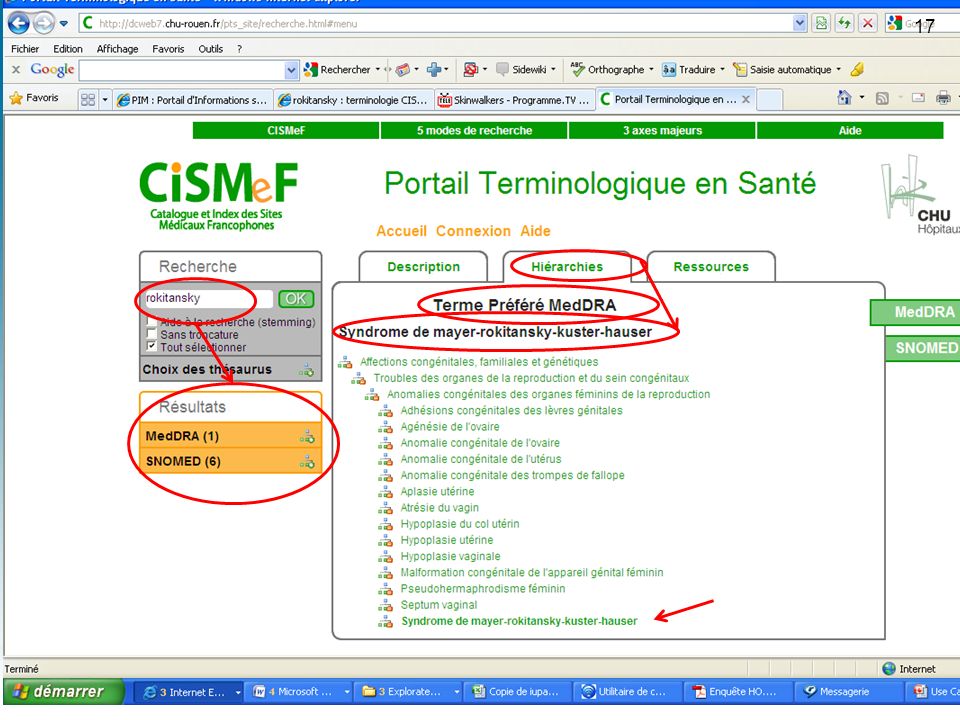960x720 pixels.
Task: Click tree icon beside Pseudohermaphrodisme féminin
Action: (385, 590)
